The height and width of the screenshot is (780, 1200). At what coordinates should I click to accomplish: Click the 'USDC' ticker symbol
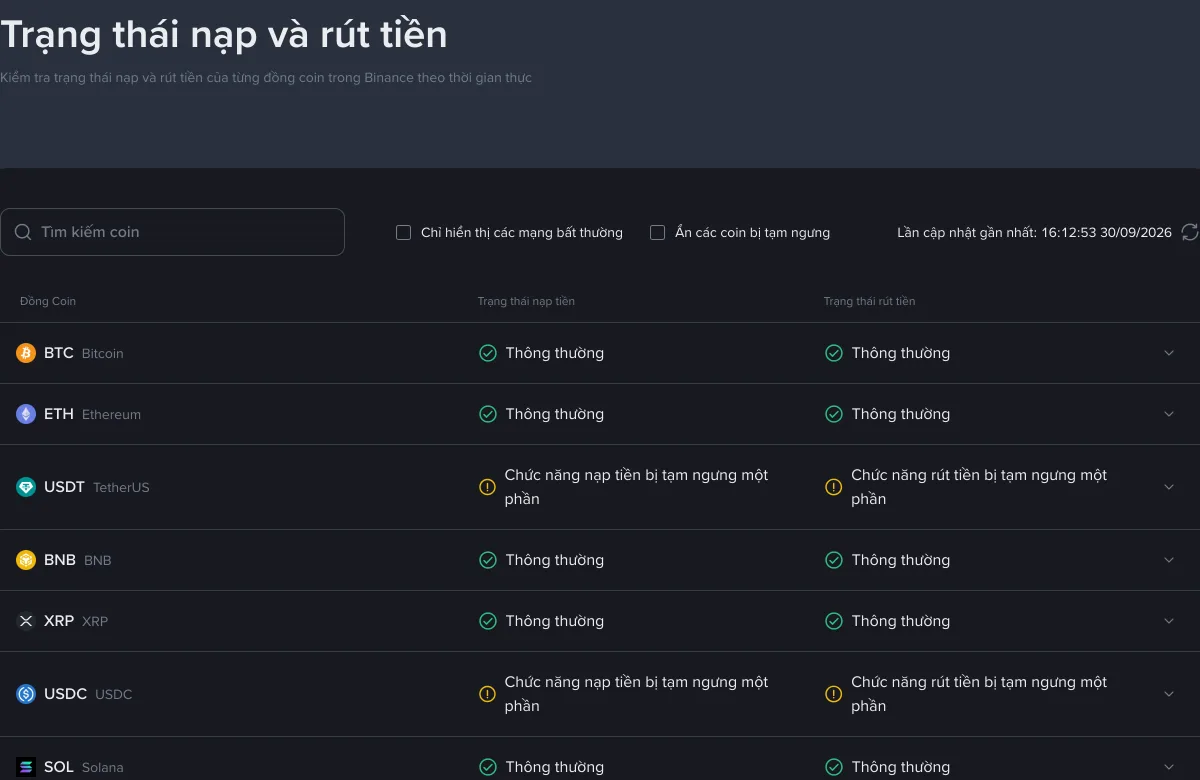pyautogui.click(x=65, y=694)
